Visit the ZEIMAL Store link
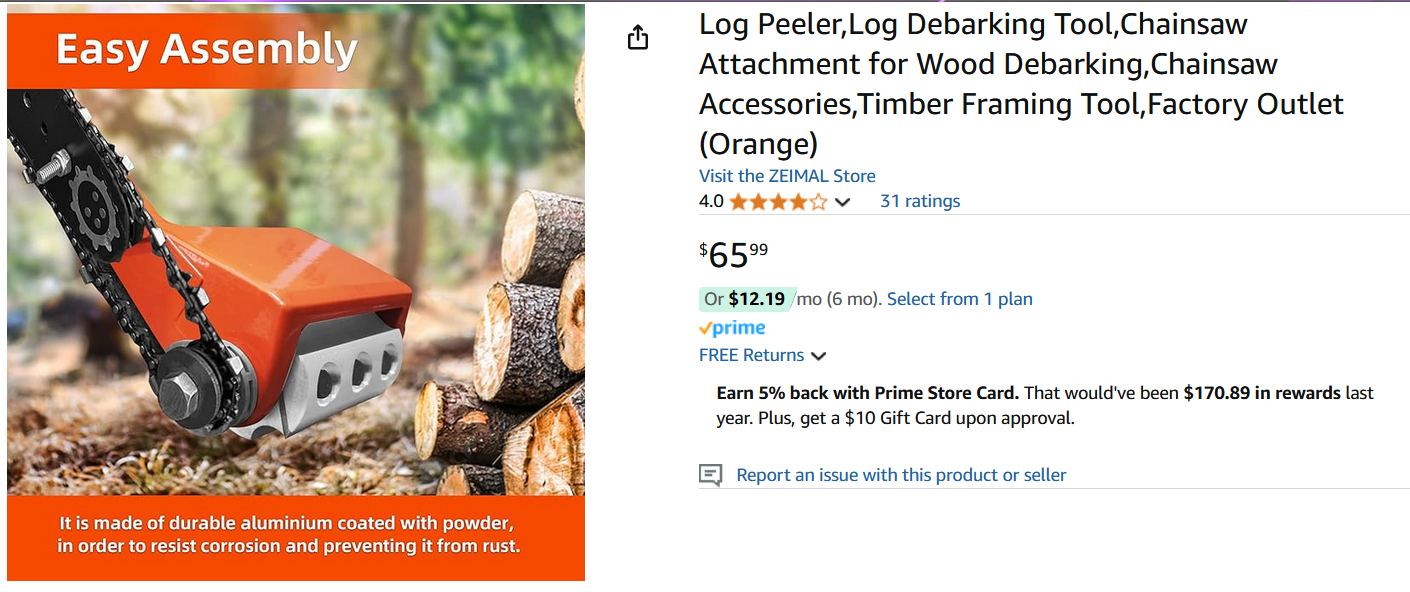1410x592 pixels. tap(787, 176)
